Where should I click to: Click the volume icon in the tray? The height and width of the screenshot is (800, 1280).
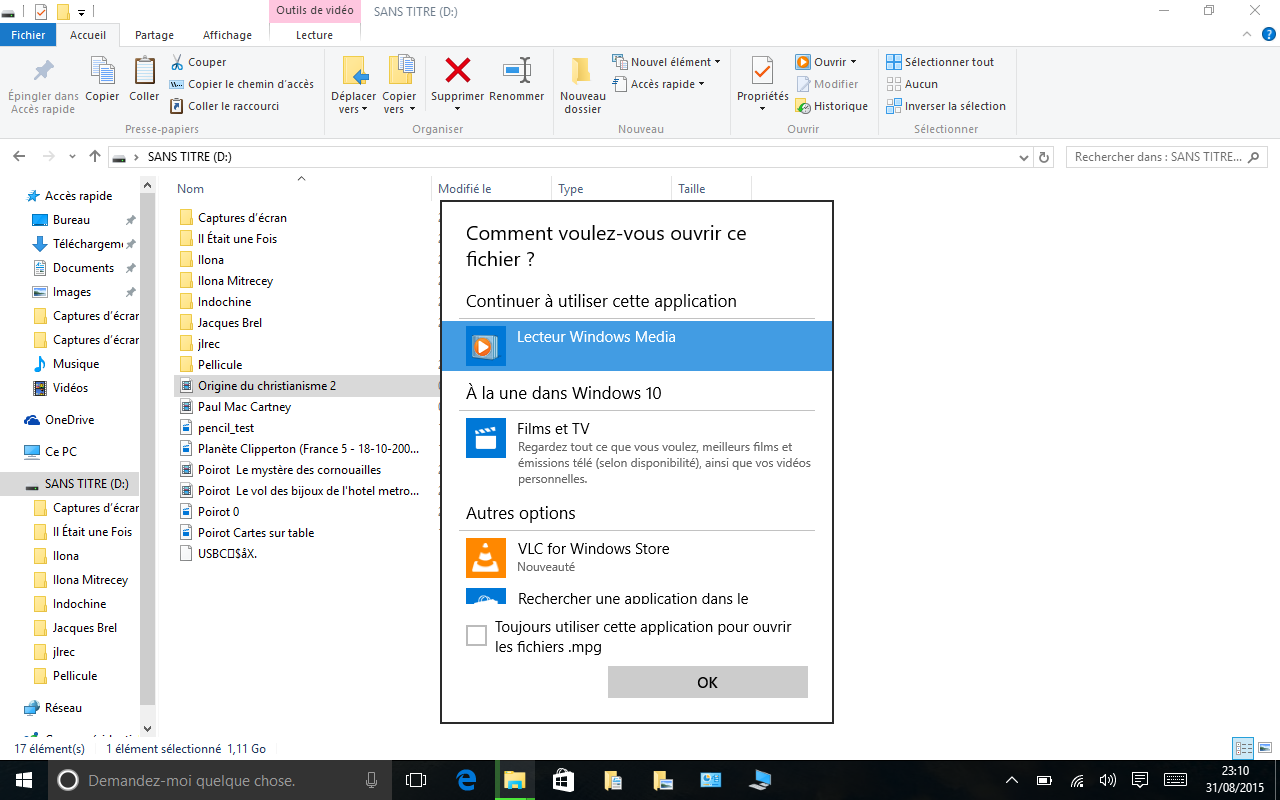[1107, 780]
